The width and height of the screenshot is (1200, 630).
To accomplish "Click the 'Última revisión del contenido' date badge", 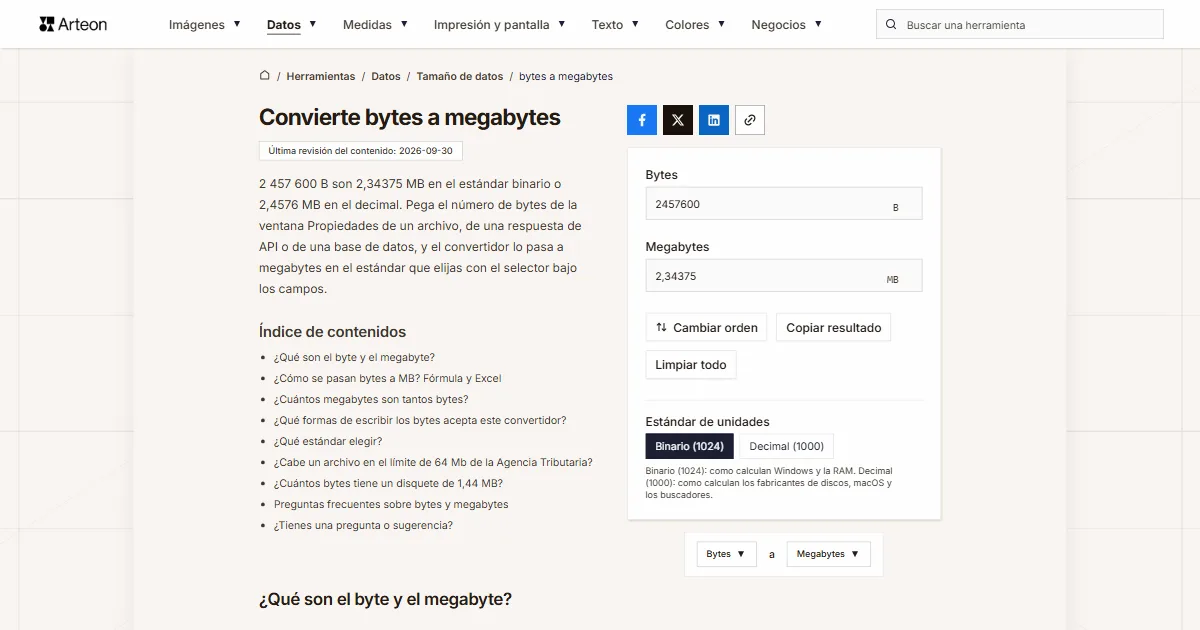I will point(361,151).
